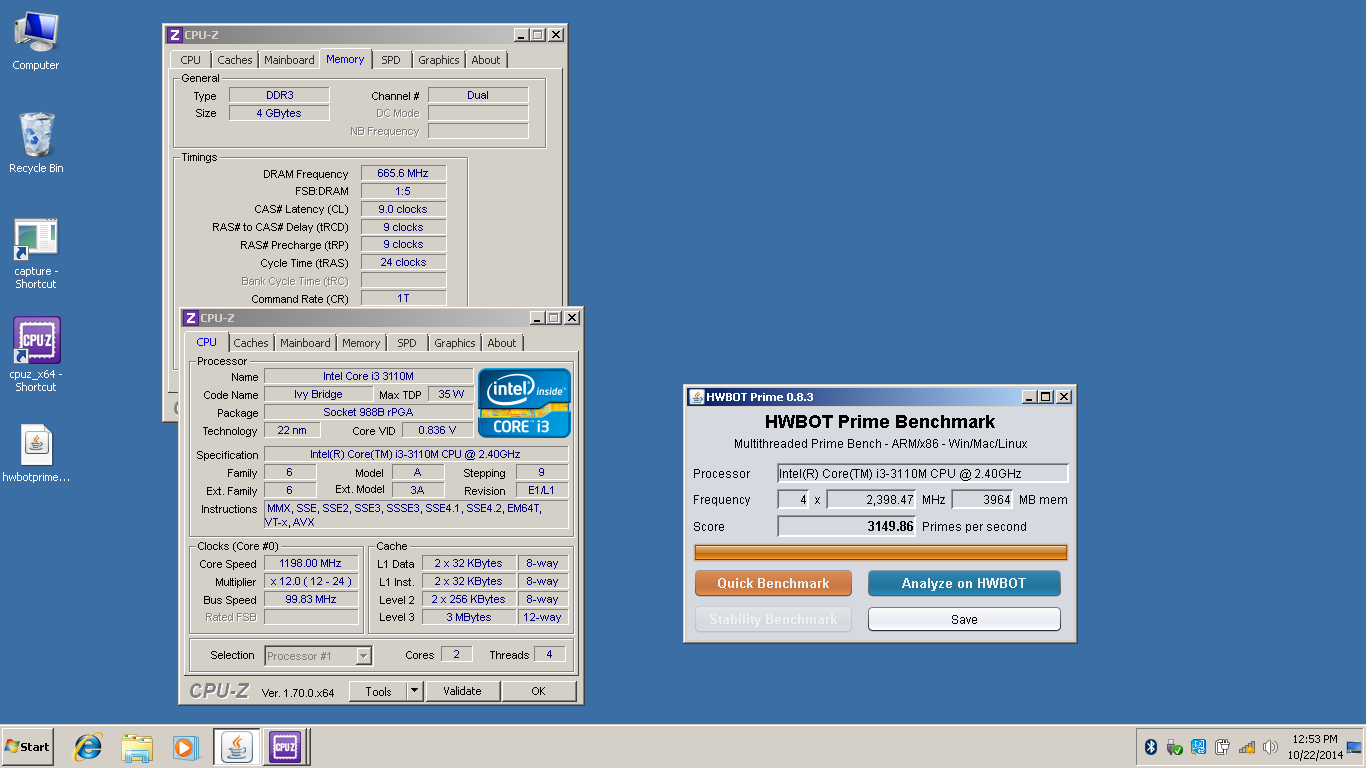Open the wireless network signal tray icon

1246,747
